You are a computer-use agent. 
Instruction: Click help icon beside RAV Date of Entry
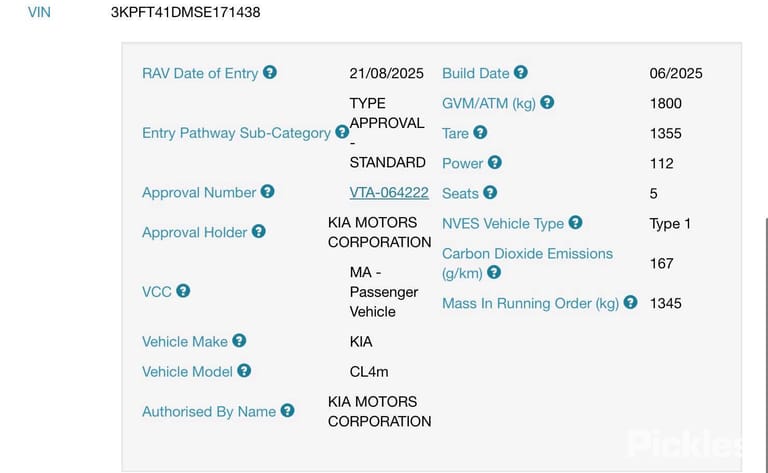(270, 72)
